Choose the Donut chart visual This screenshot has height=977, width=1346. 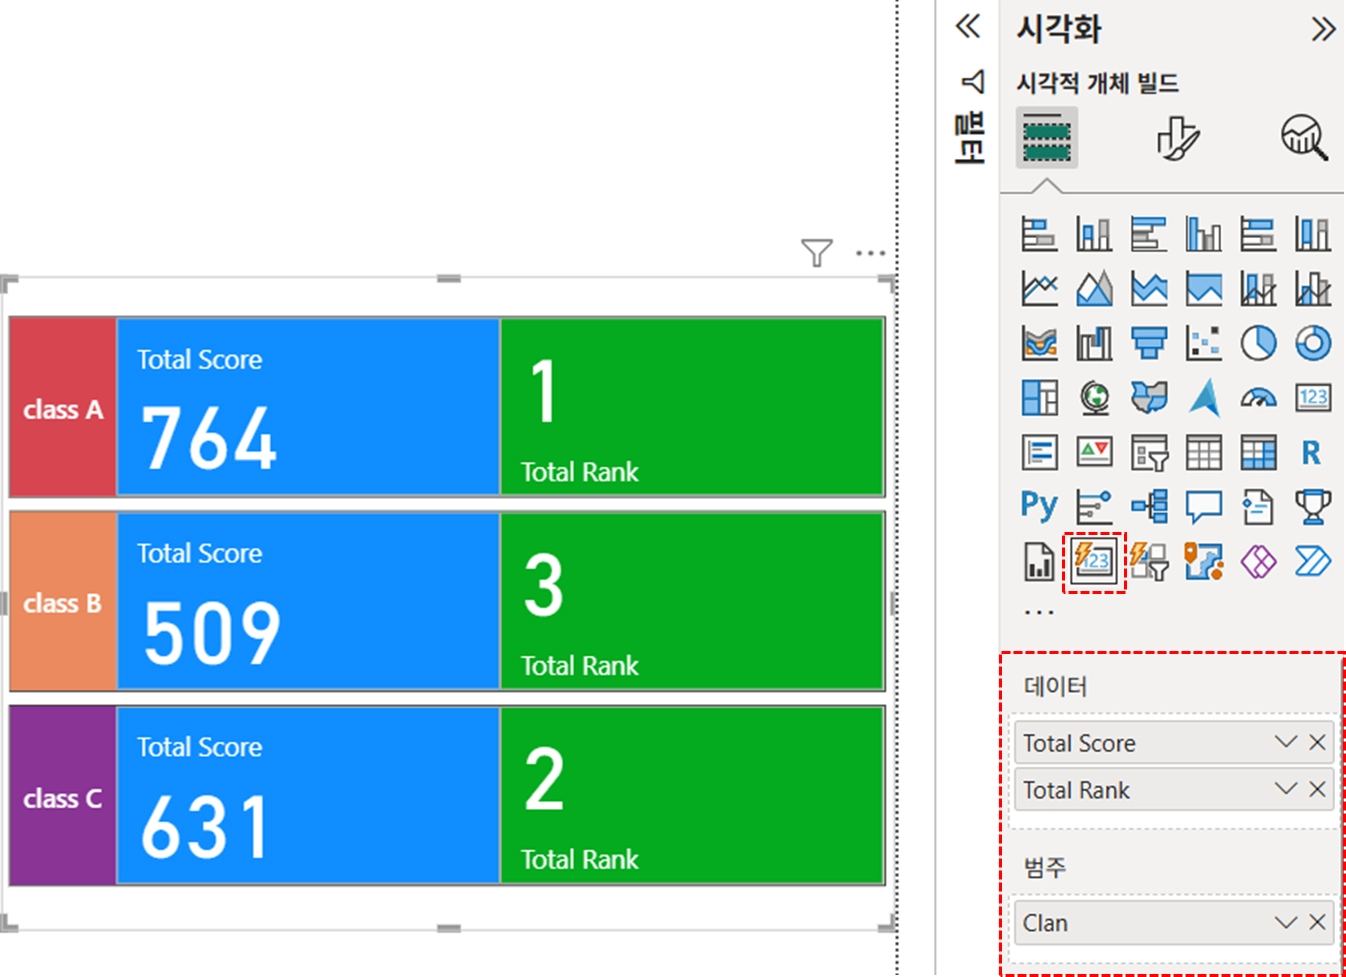1312,343
